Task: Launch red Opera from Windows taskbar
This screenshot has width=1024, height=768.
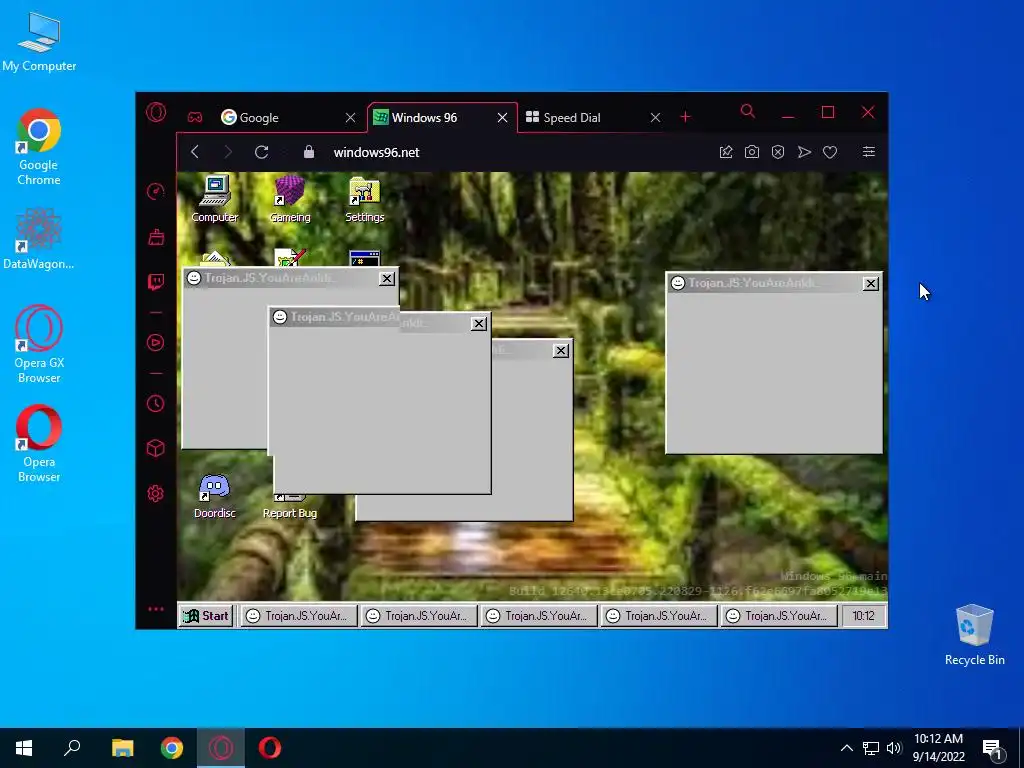Action: tap(270, 748)
